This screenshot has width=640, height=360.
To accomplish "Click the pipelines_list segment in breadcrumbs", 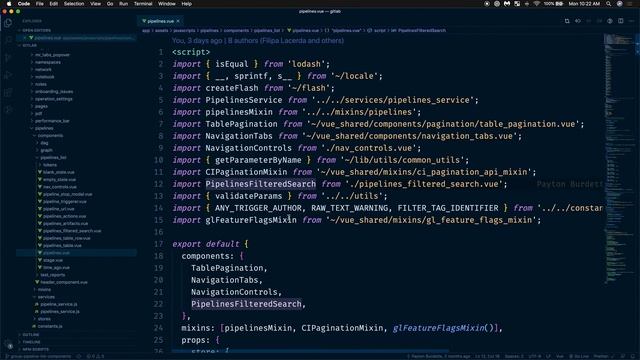I will click(x=267, y=31).
